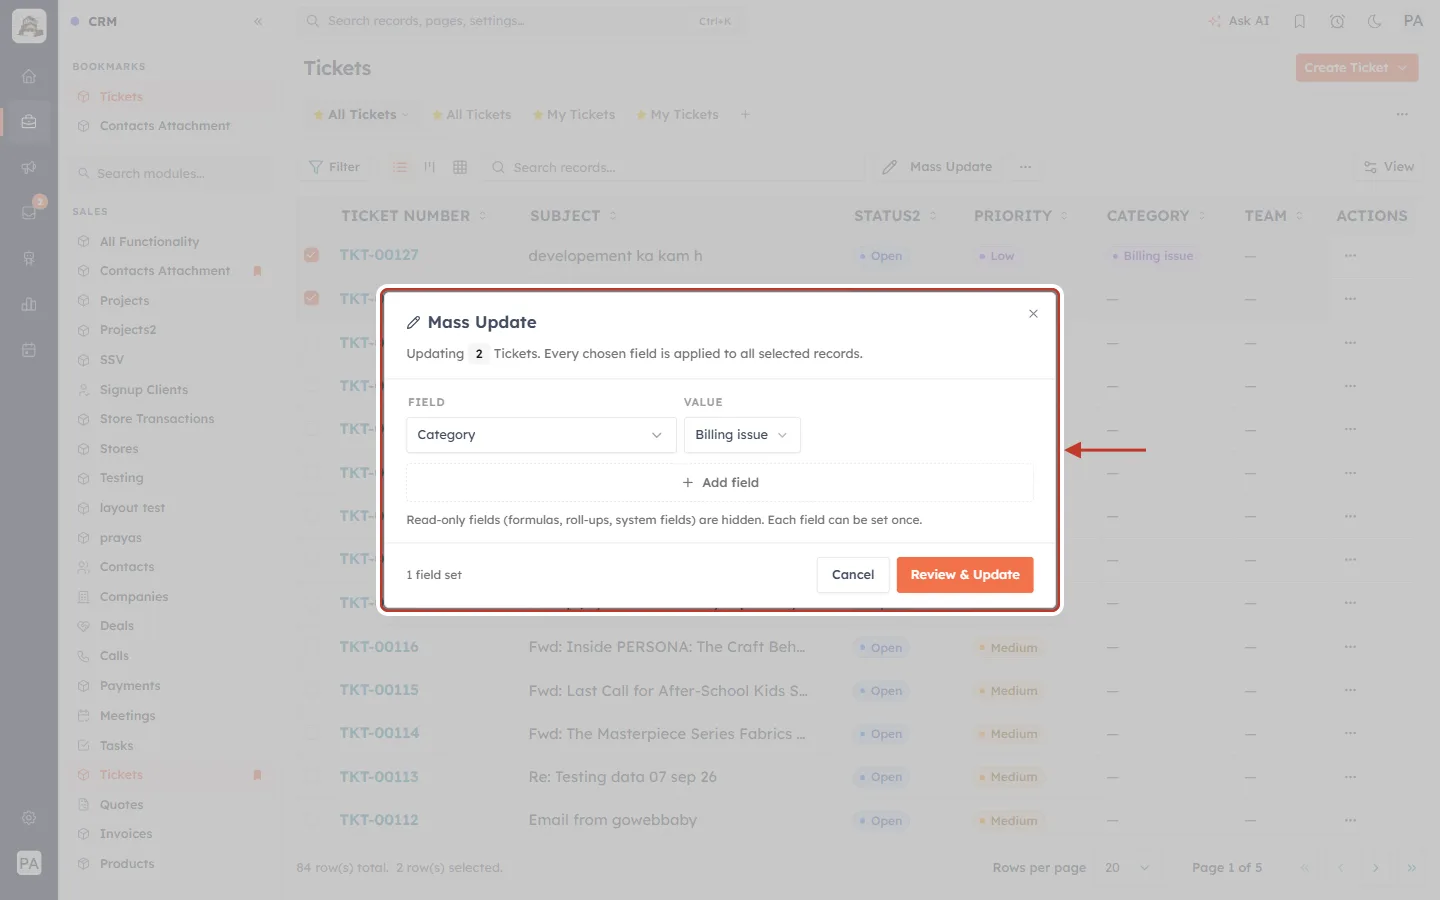Select the list view icon
This screenshot has height=900, width=1440.
[400, 167]
